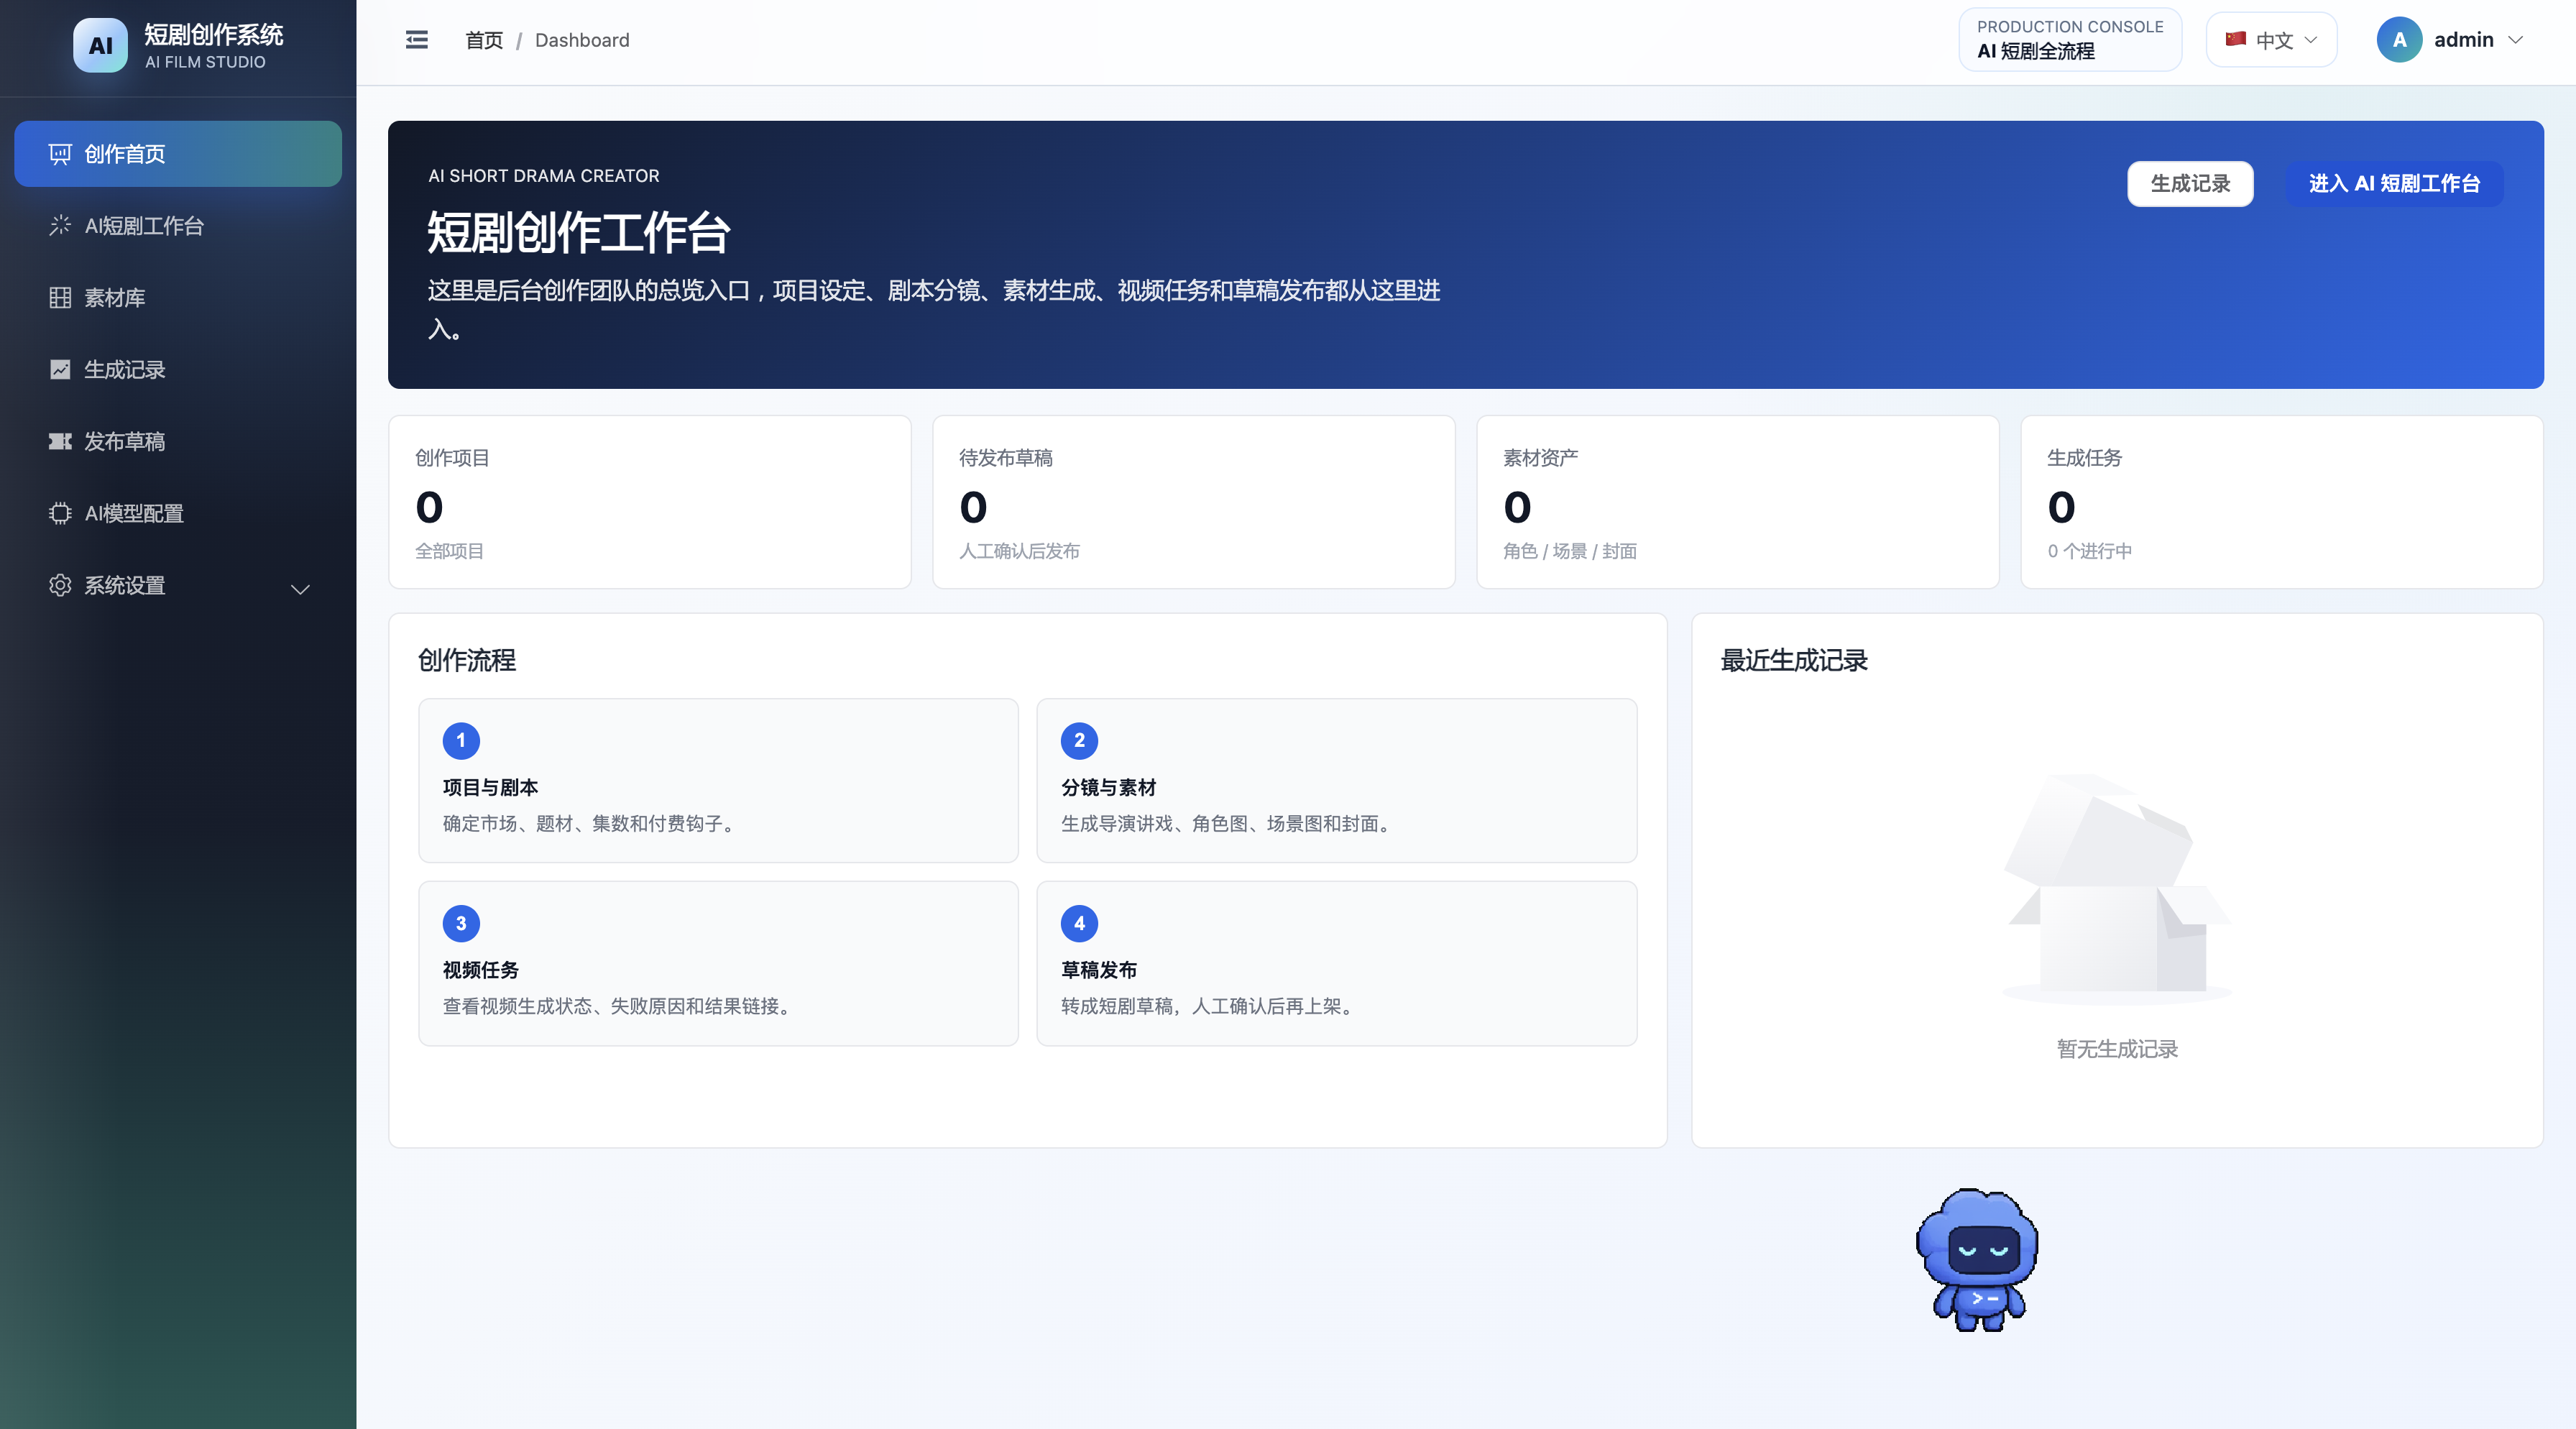The height and width of the screenshot is (1429, 2576).
Task: Open AI短剧工作台 in the sidebar
Action: point(178,226)
